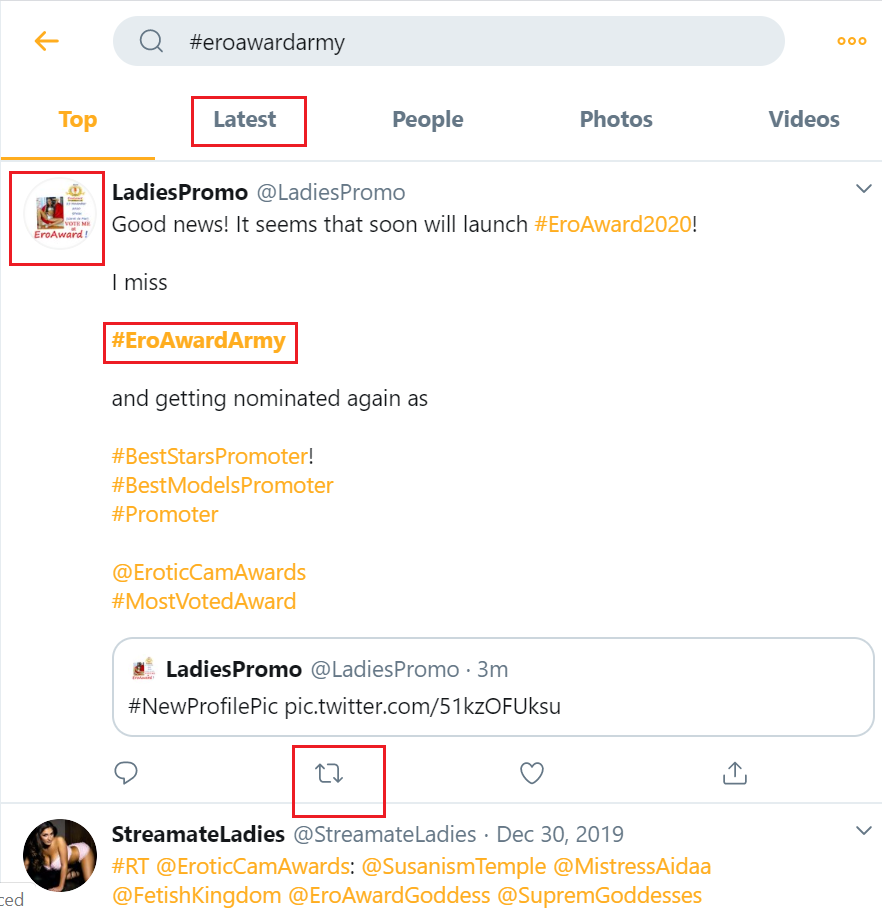882x913 pixels.
Task: Open the LadiesPromo profile avatar
Action: 58,218
